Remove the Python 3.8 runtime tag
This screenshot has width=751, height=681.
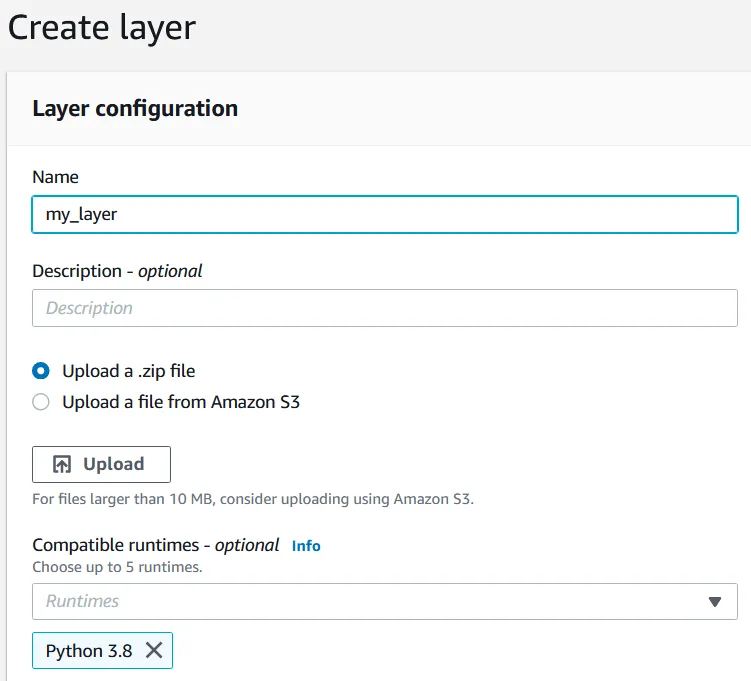point(154,651)
